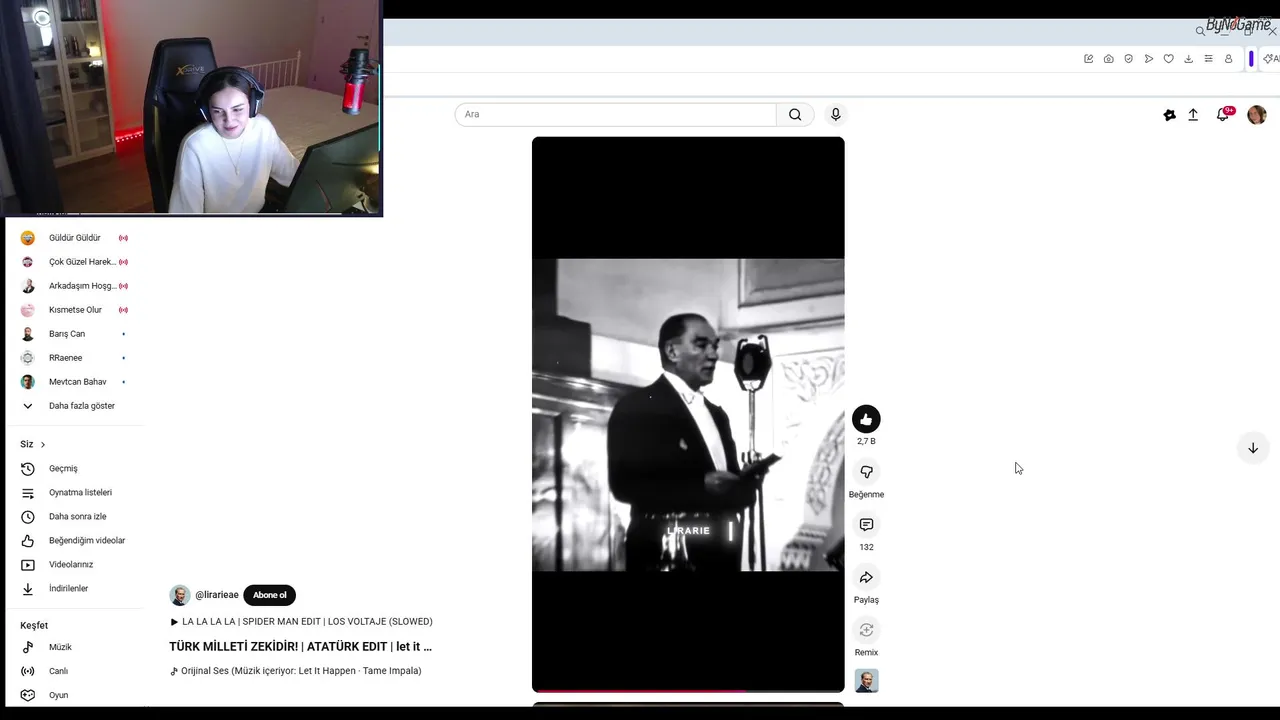Open Kısmetse Olur channel
Image resolution: width=1280 pixels, height=720 pixels.
[x=74, y=310]
